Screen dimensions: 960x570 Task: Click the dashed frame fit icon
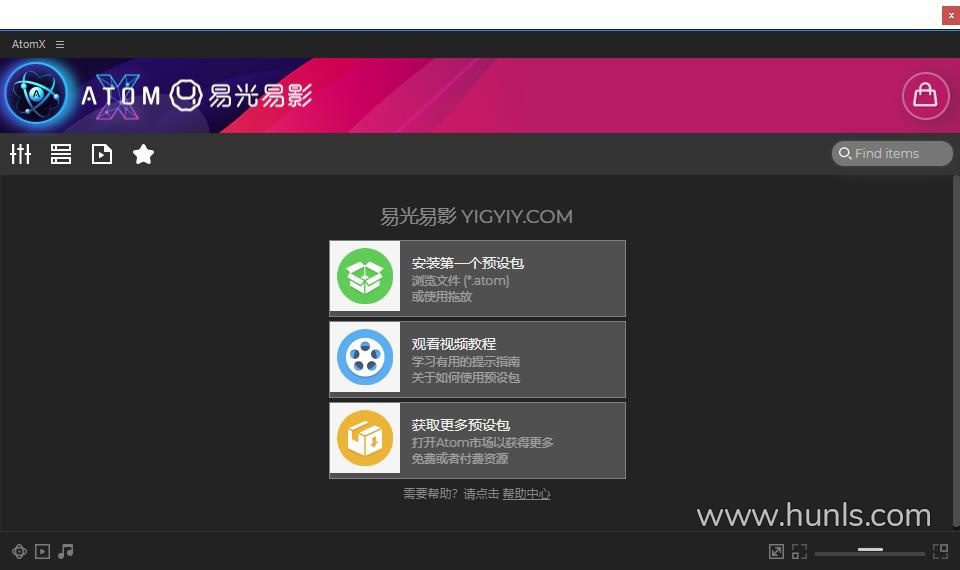(x=799, y=552)
